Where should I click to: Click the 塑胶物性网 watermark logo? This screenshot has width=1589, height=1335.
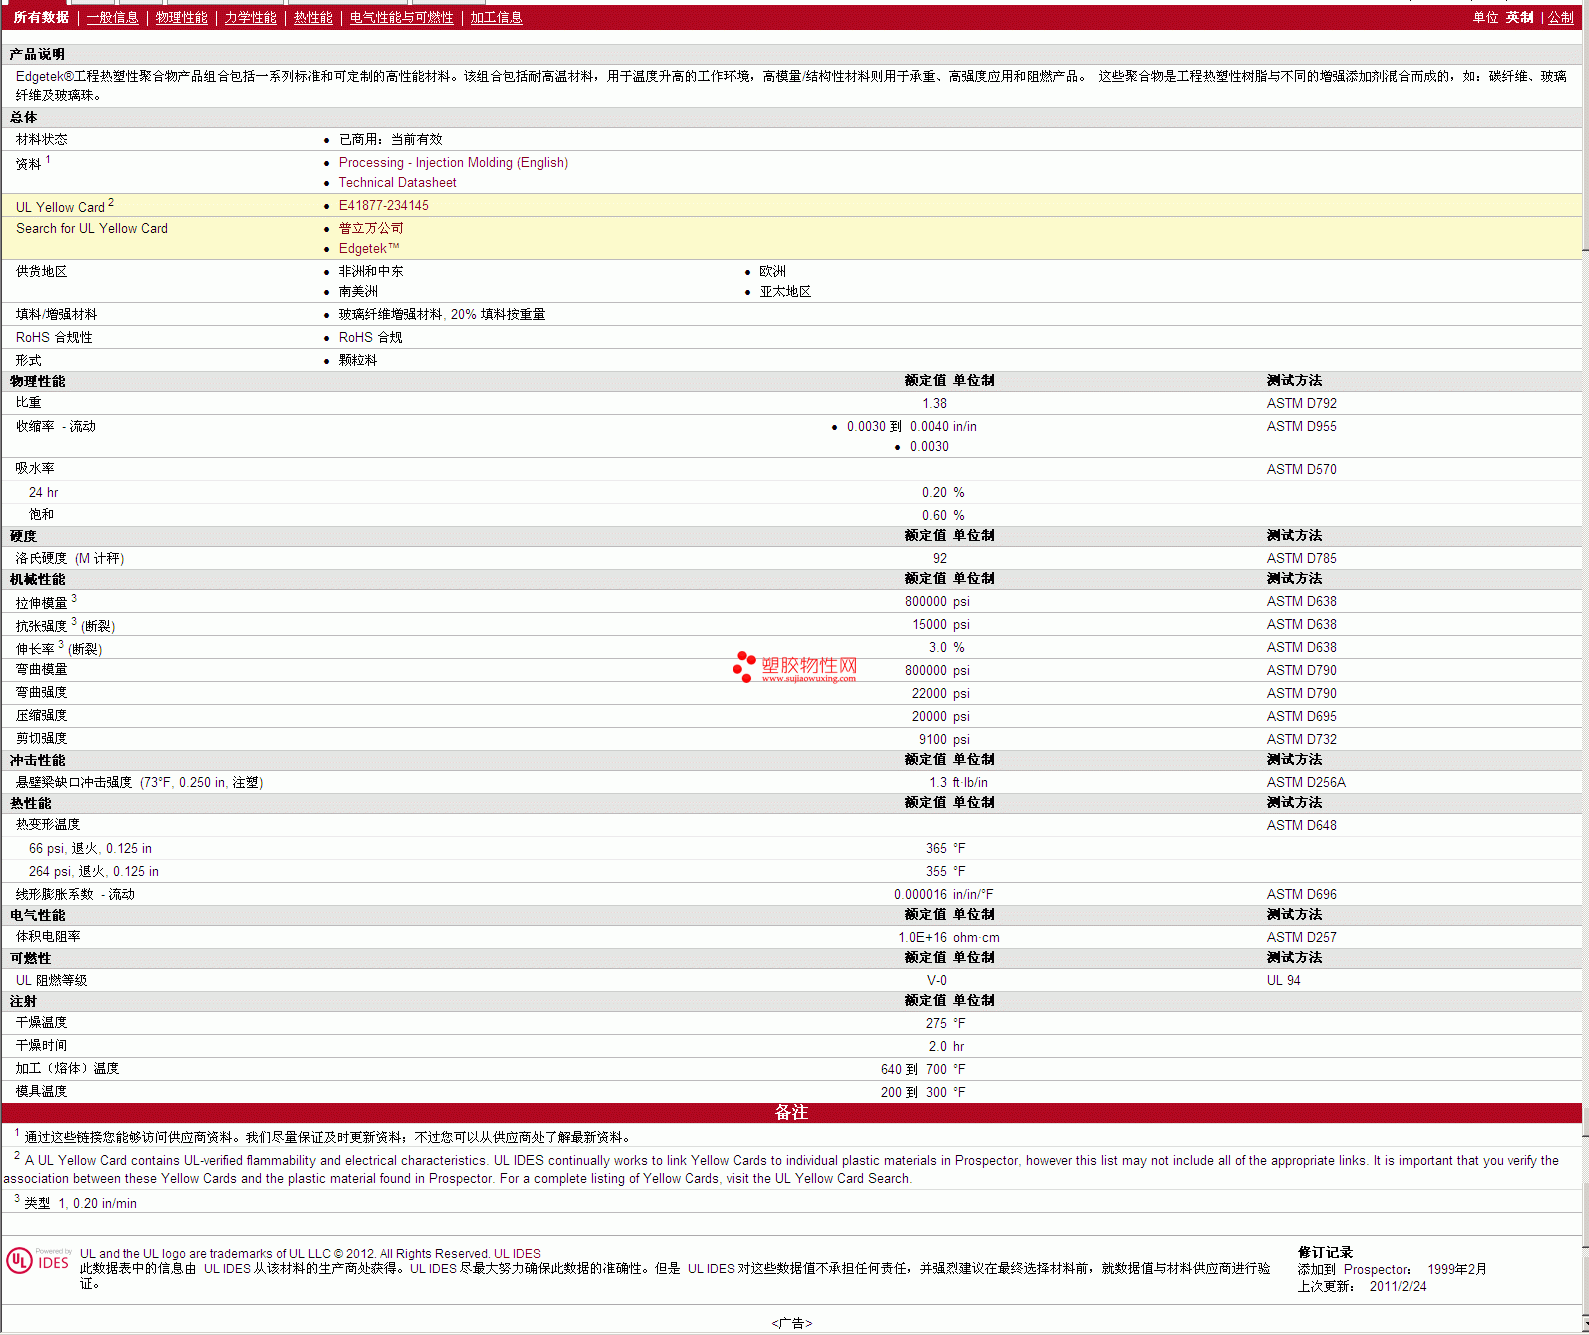(795, 667)
